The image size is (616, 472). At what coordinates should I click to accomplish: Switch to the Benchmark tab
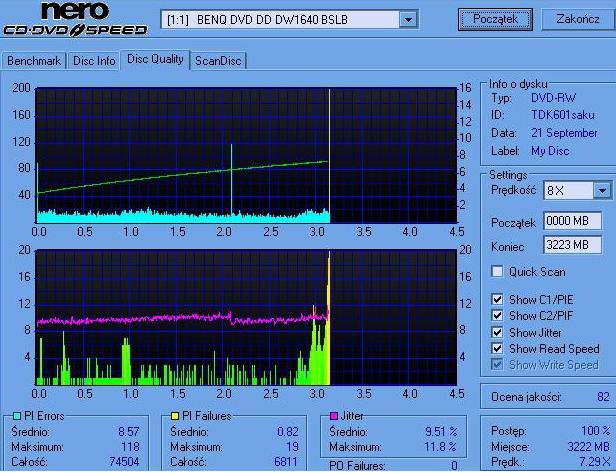[x=34, y=61]
